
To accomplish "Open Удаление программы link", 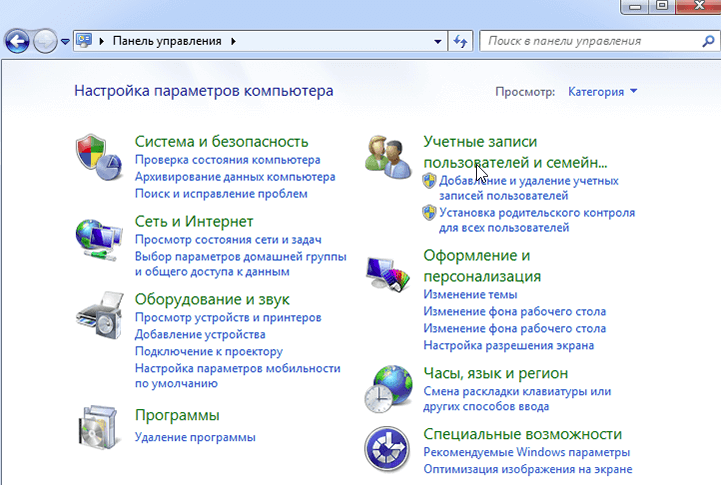I will click(x=195, y=438).
